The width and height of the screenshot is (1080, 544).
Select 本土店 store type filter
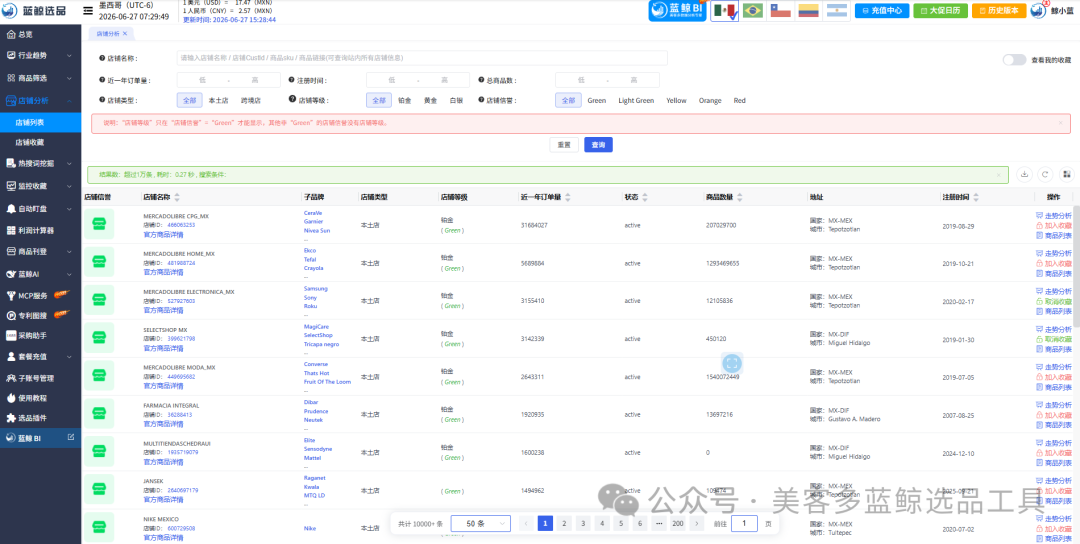pos(218,101)
